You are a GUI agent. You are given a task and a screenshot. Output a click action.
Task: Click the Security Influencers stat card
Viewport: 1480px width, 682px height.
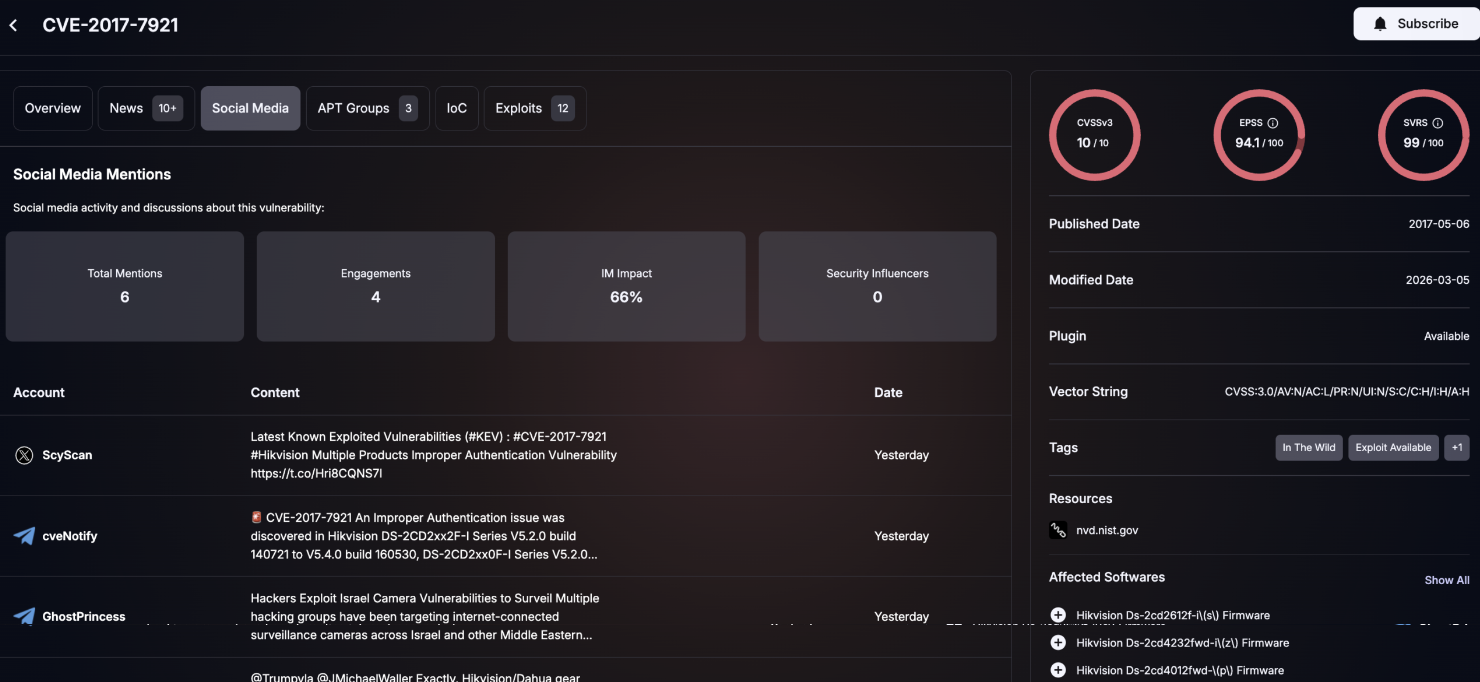878,287
